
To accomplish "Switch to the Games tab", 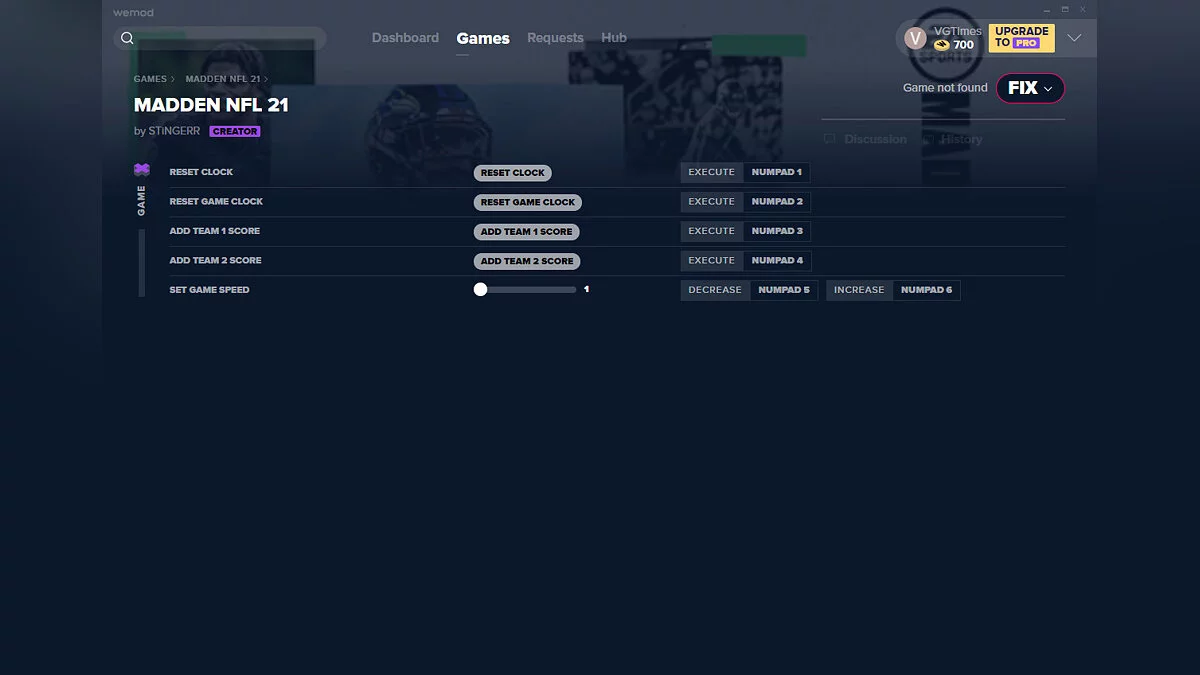I will coord(483,38).
